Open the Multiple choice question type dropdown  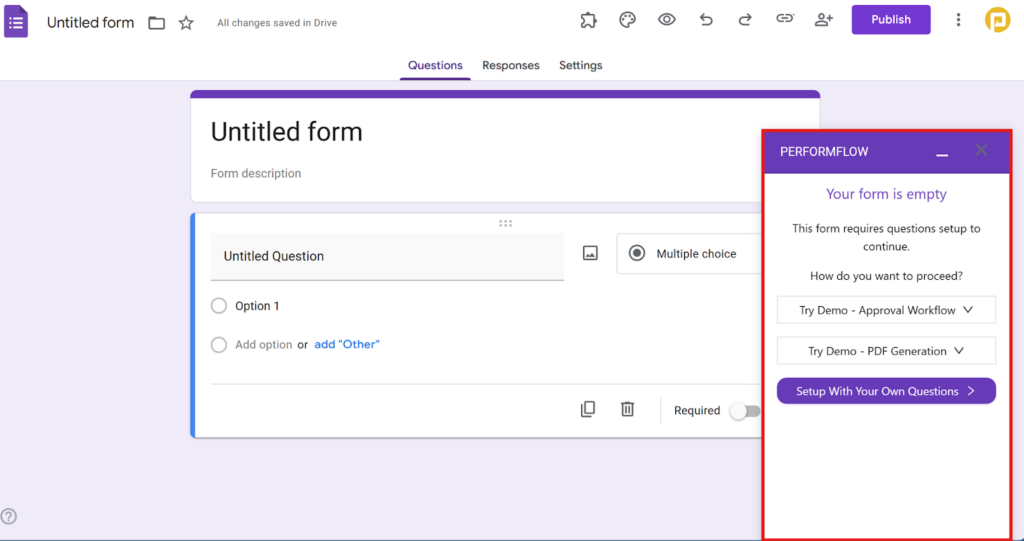pyautogui.click(x=690, y=254)
